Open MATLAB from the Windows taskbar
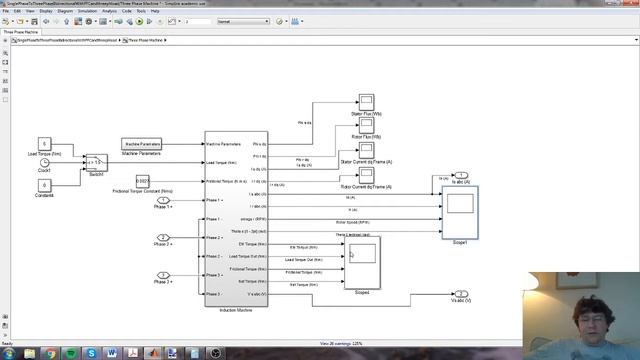The height and width of the screenshot is (360, 640). tap(153, 353)
